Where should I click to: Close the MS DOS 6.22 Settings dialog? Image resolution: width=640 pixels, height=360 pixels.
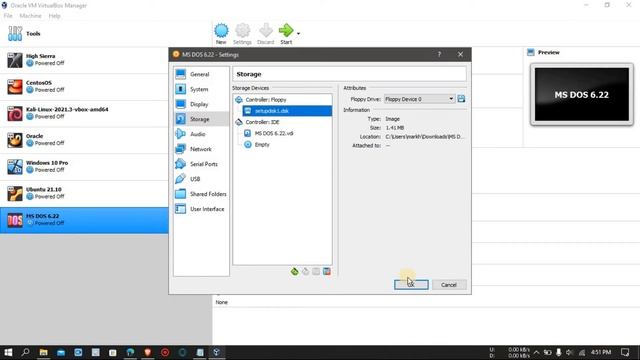point(460,54)
